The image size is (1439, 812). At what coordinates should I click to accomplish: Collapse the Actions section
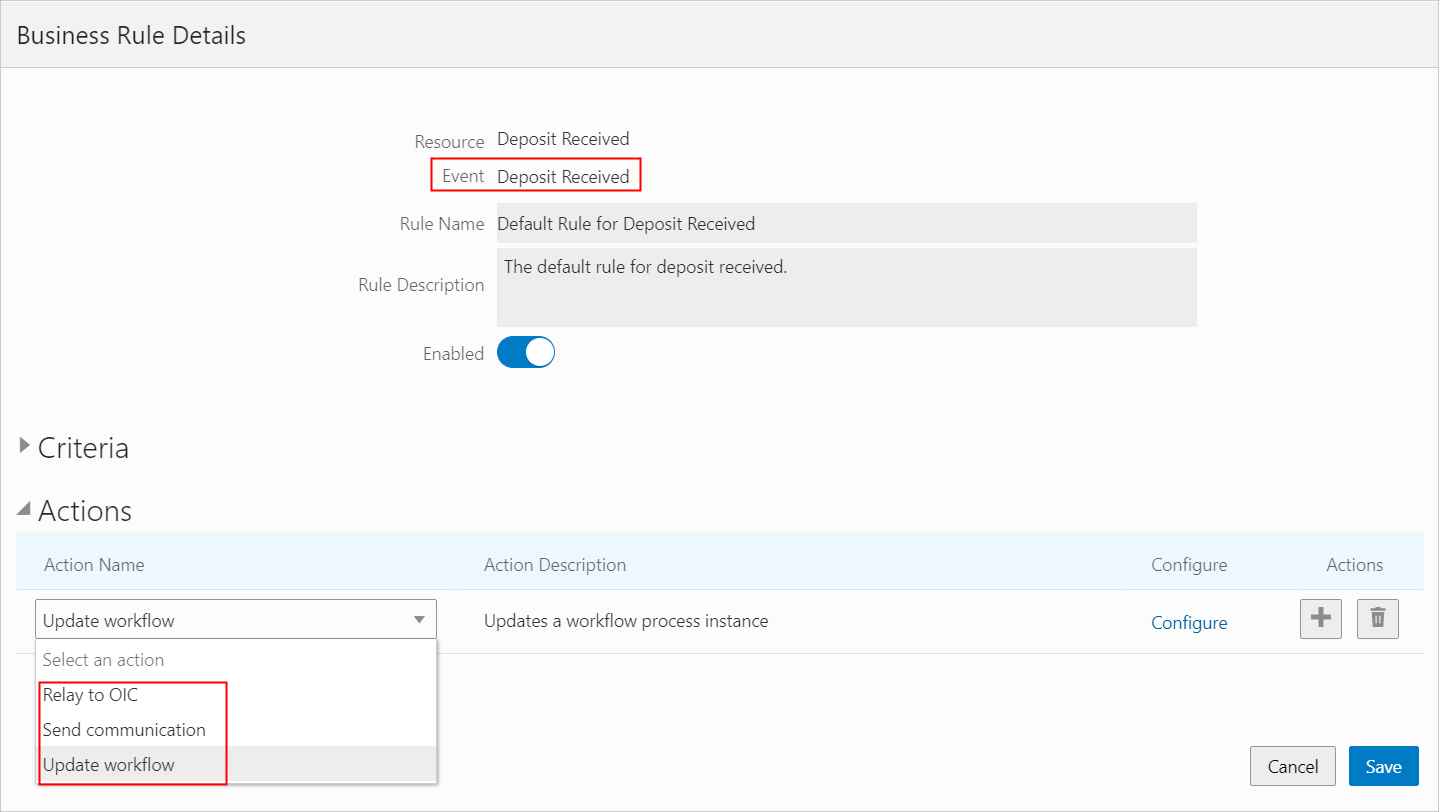[25, 510]
